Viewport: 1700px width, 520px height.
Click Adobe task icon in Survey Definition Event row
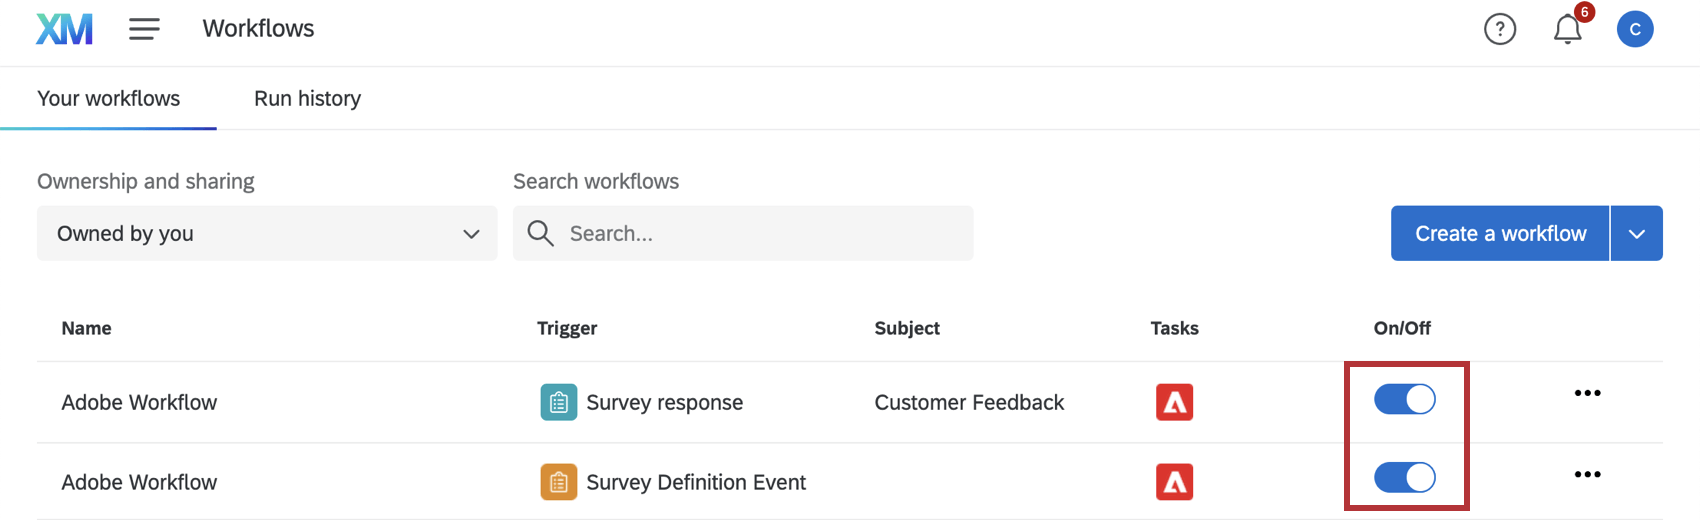pos(1174,482)
